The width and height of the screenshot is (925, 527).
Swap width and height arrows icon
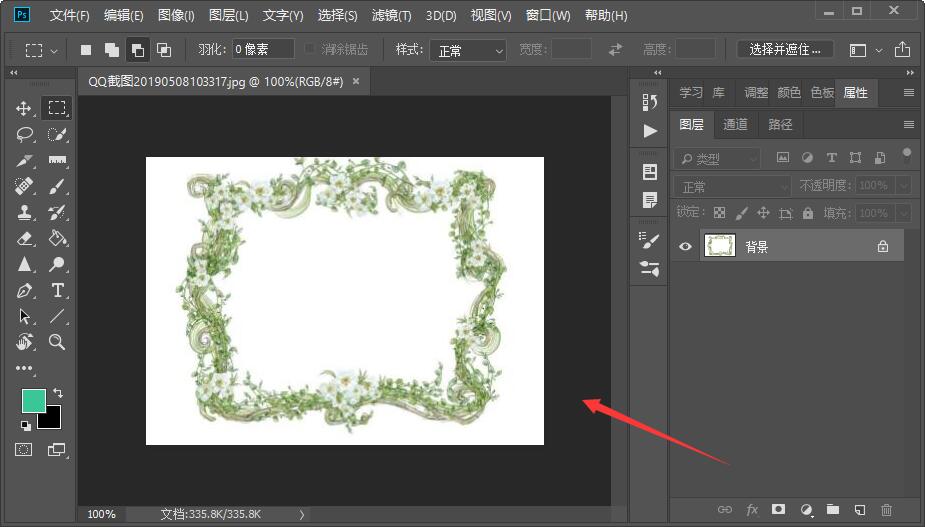615,50
